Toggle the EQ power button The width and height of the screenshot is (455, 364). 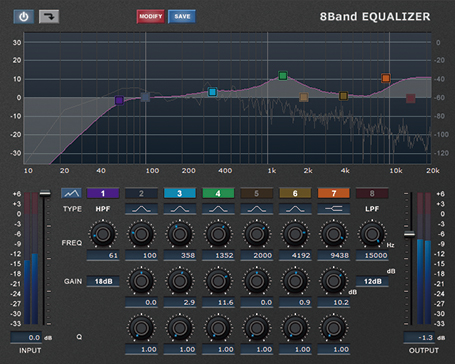click(23, 17)
